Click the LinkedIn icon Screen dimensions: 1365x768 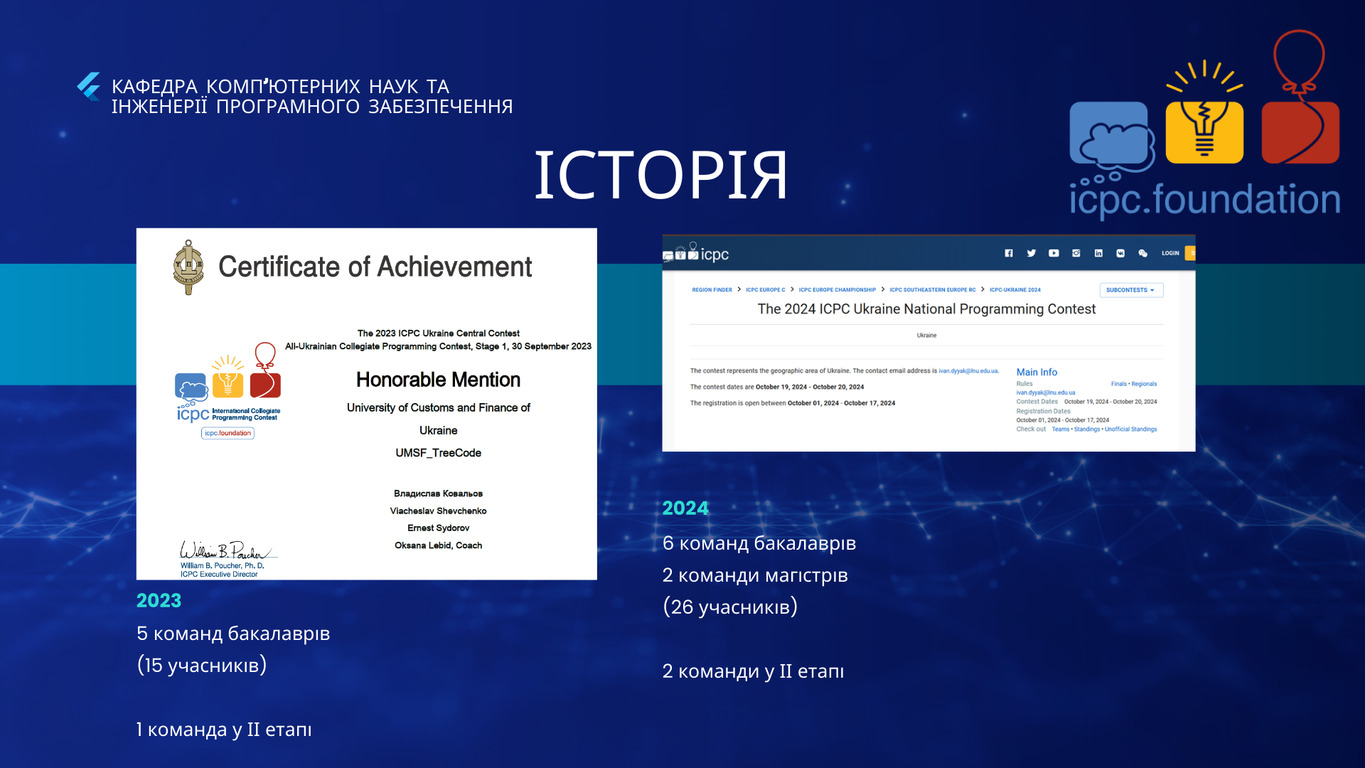1098,253
